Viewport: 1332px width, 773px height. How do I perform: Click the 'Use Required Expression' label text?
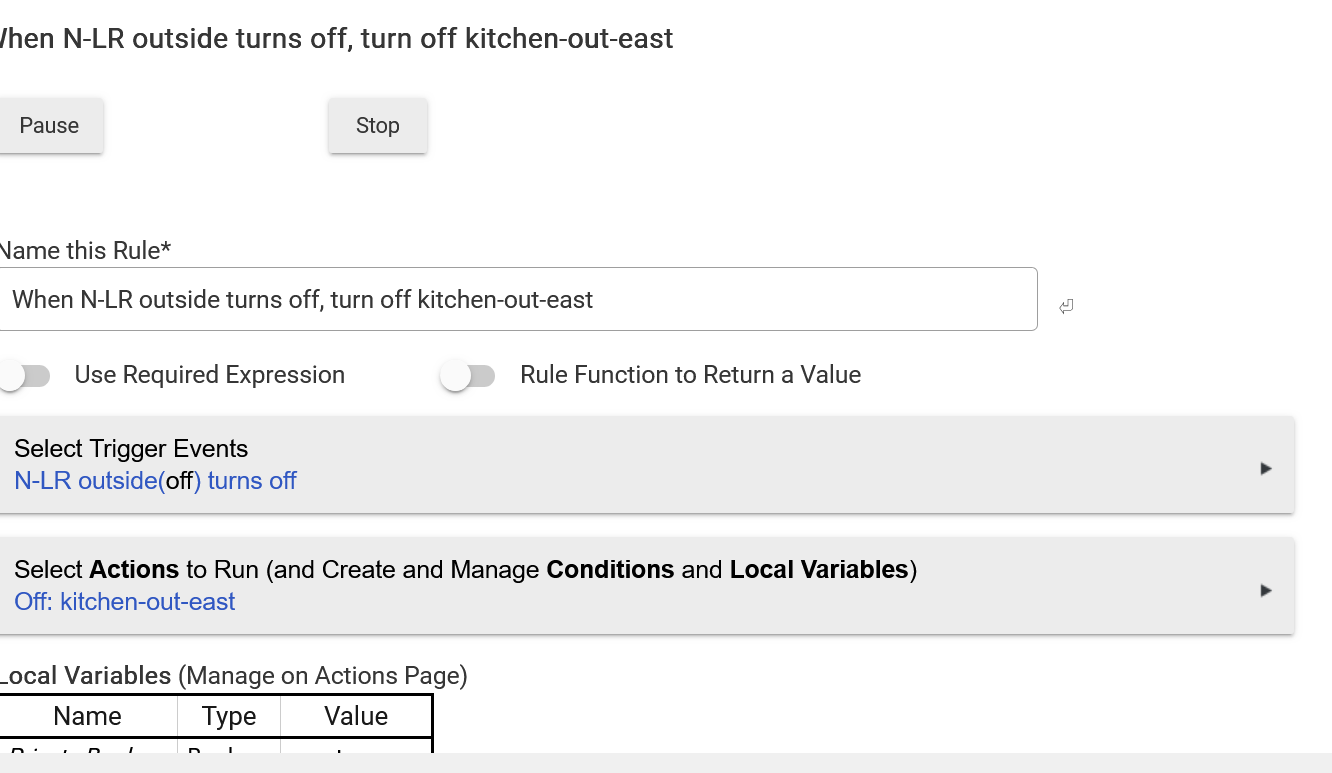pos(210,375)
